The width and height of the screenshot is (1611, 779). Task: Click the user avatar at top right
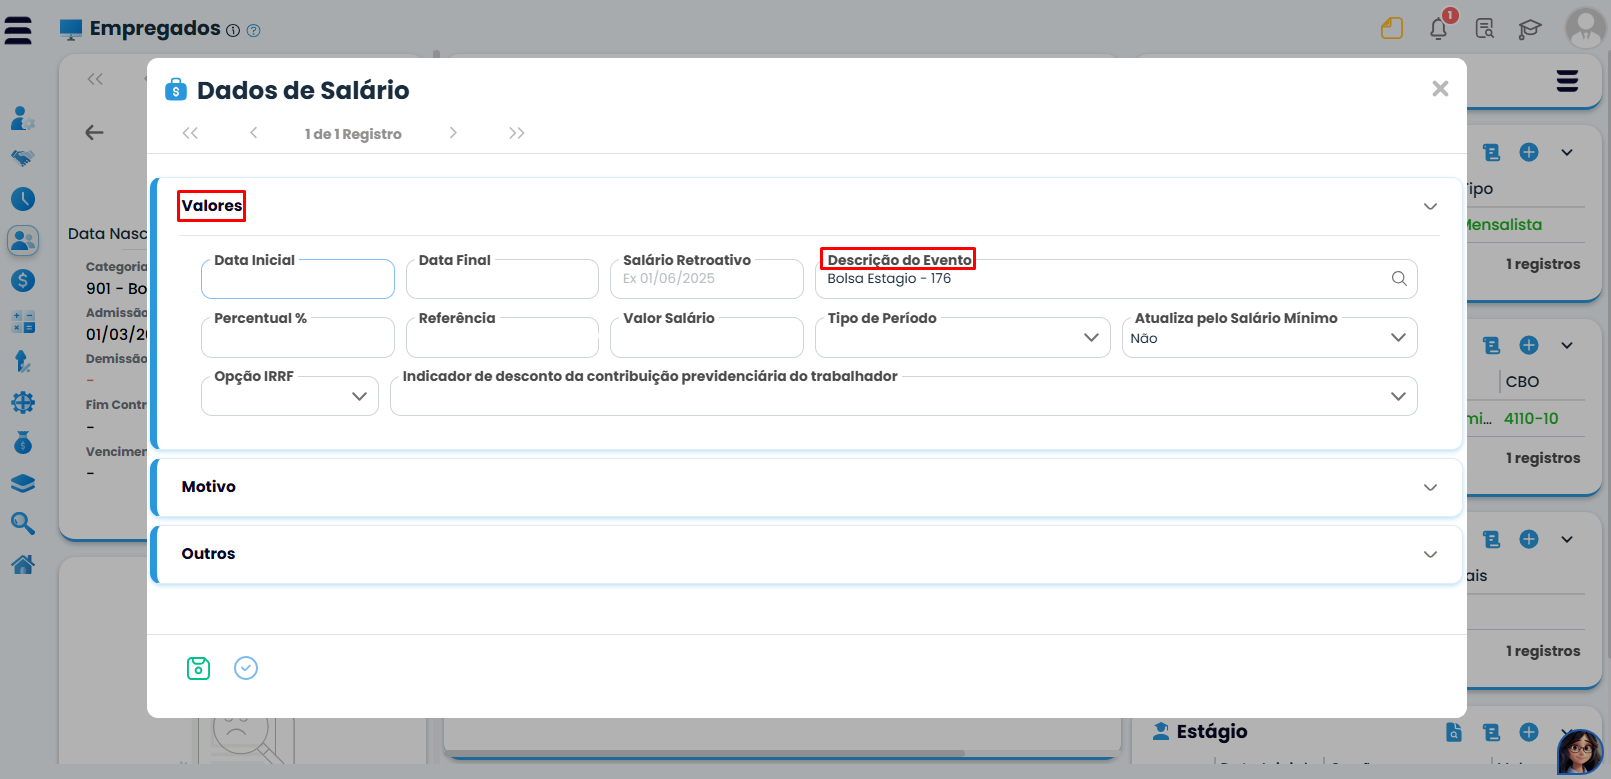[1584, 28]
